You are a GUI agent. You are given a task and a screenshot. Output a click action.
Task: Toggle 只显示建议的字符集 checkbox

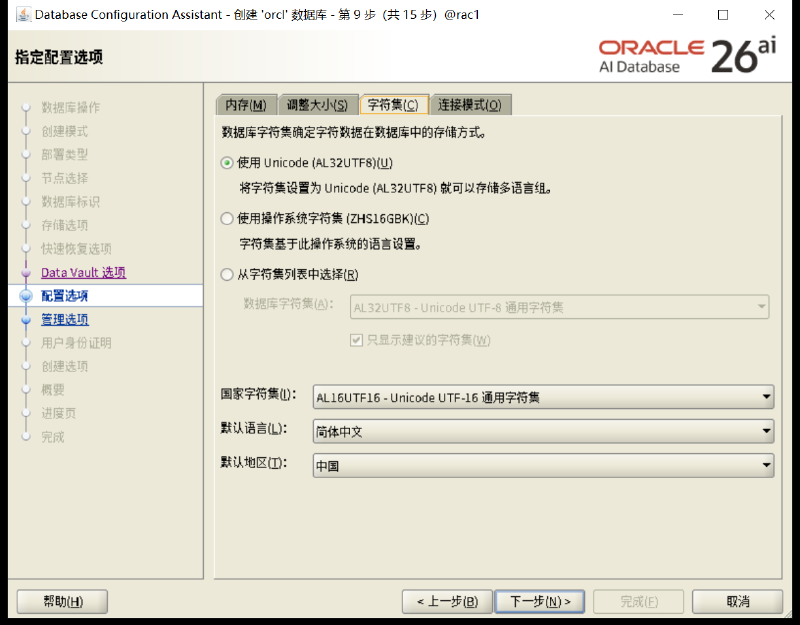[356, 340]
